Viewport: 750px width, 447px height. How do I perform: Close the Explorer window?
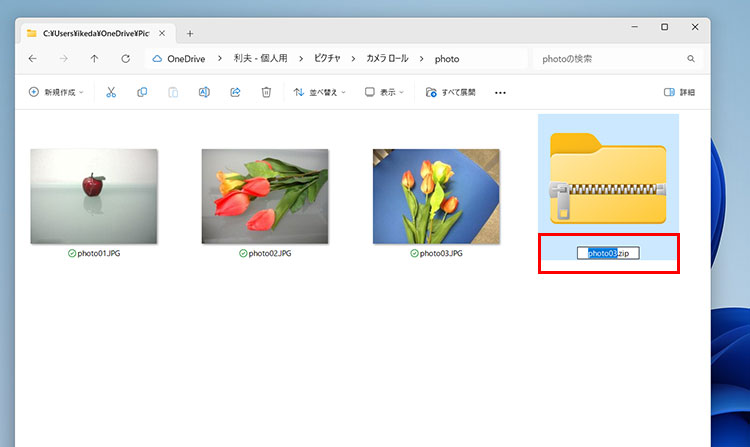click(x=695, y=27)
